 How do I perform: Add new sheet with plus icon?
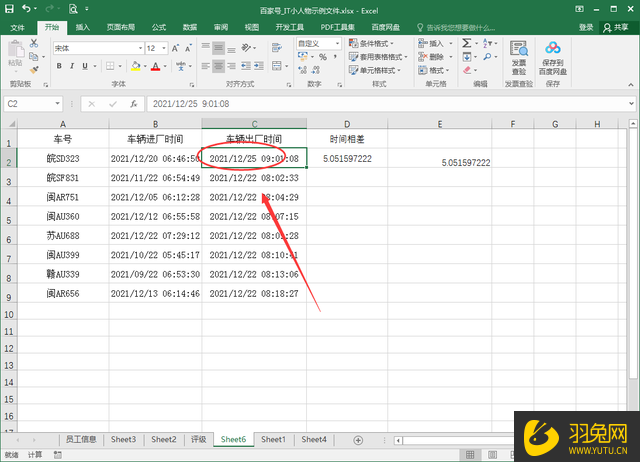coord(358,440)
